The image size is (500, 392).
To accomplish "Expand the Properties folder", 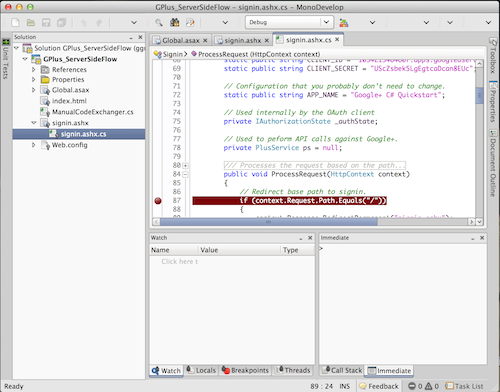I will tap(33, 80).
